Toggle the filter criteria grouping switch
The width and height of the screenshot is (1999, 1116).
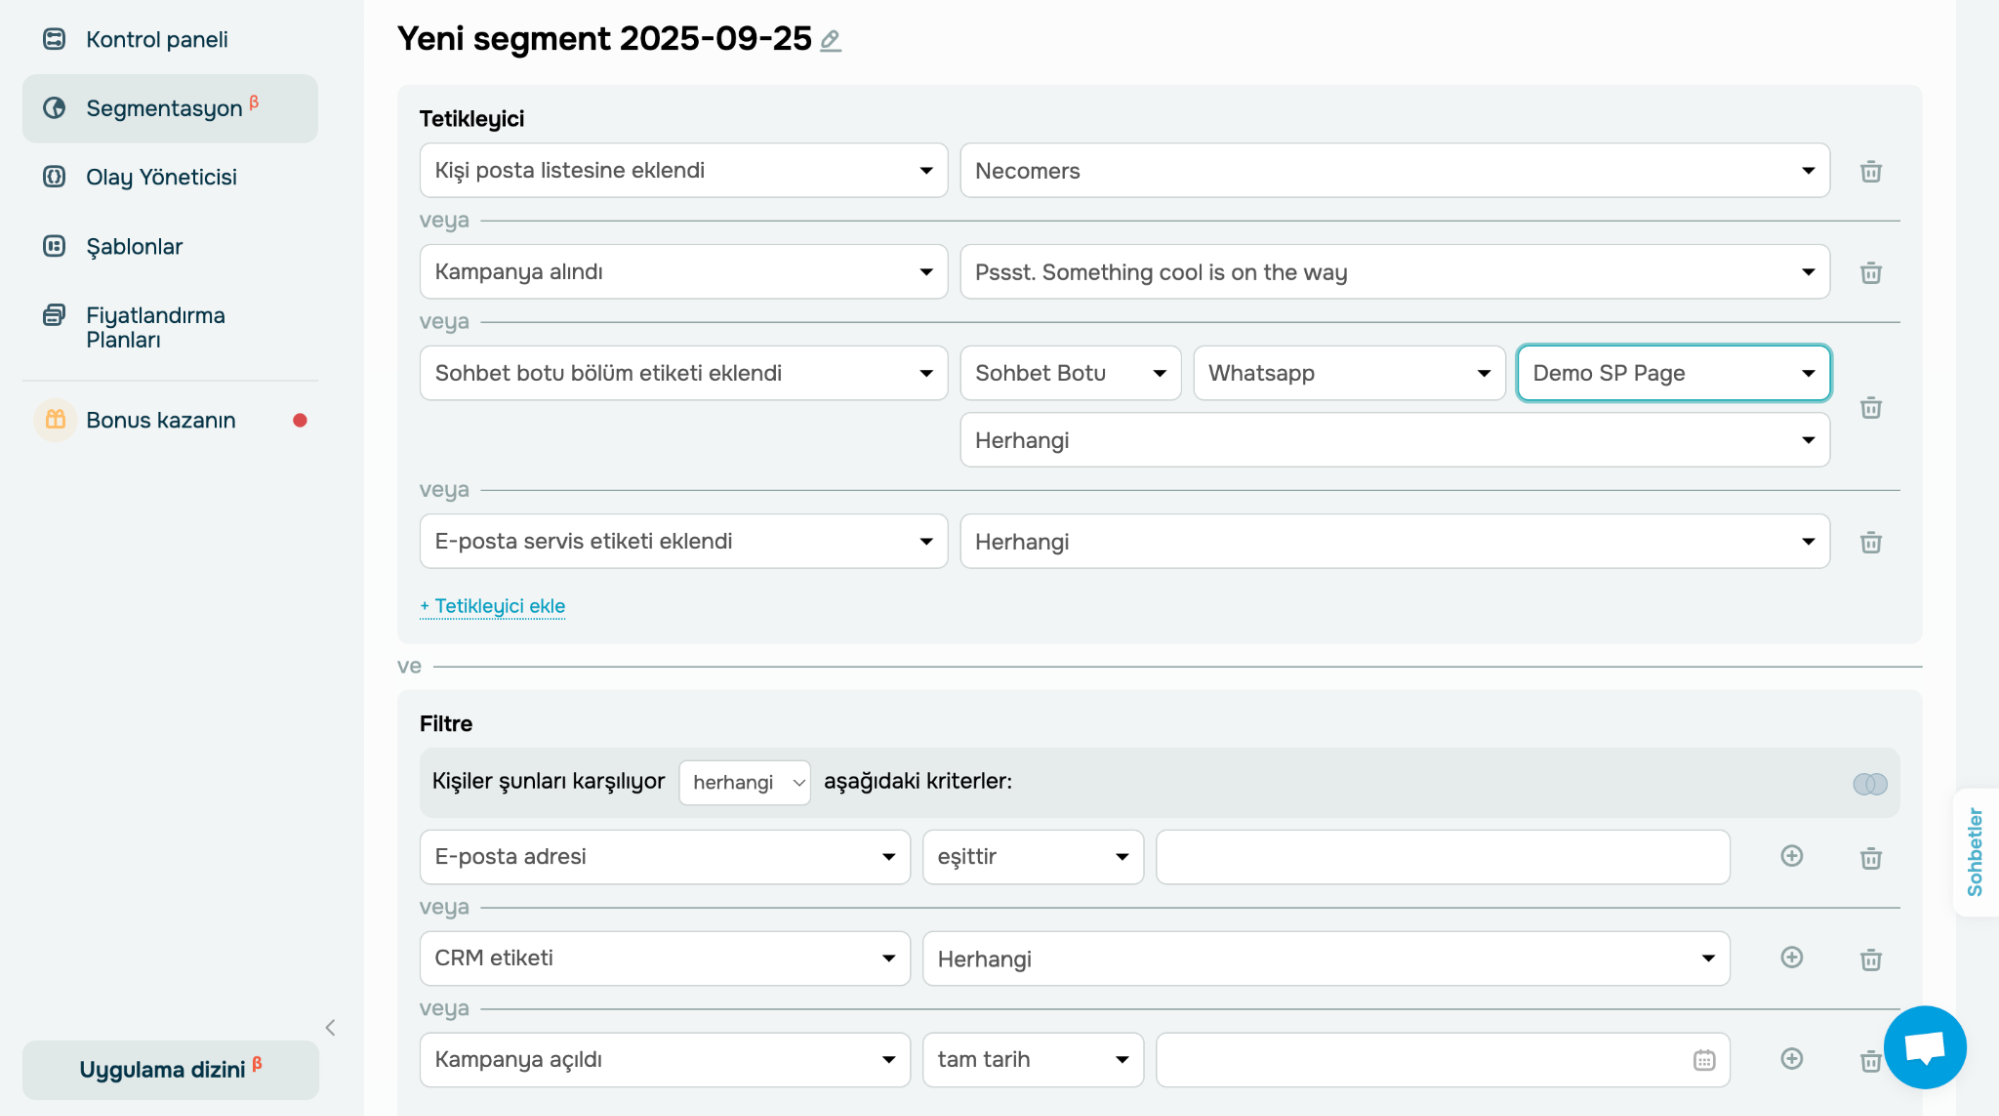(1869, 784)
